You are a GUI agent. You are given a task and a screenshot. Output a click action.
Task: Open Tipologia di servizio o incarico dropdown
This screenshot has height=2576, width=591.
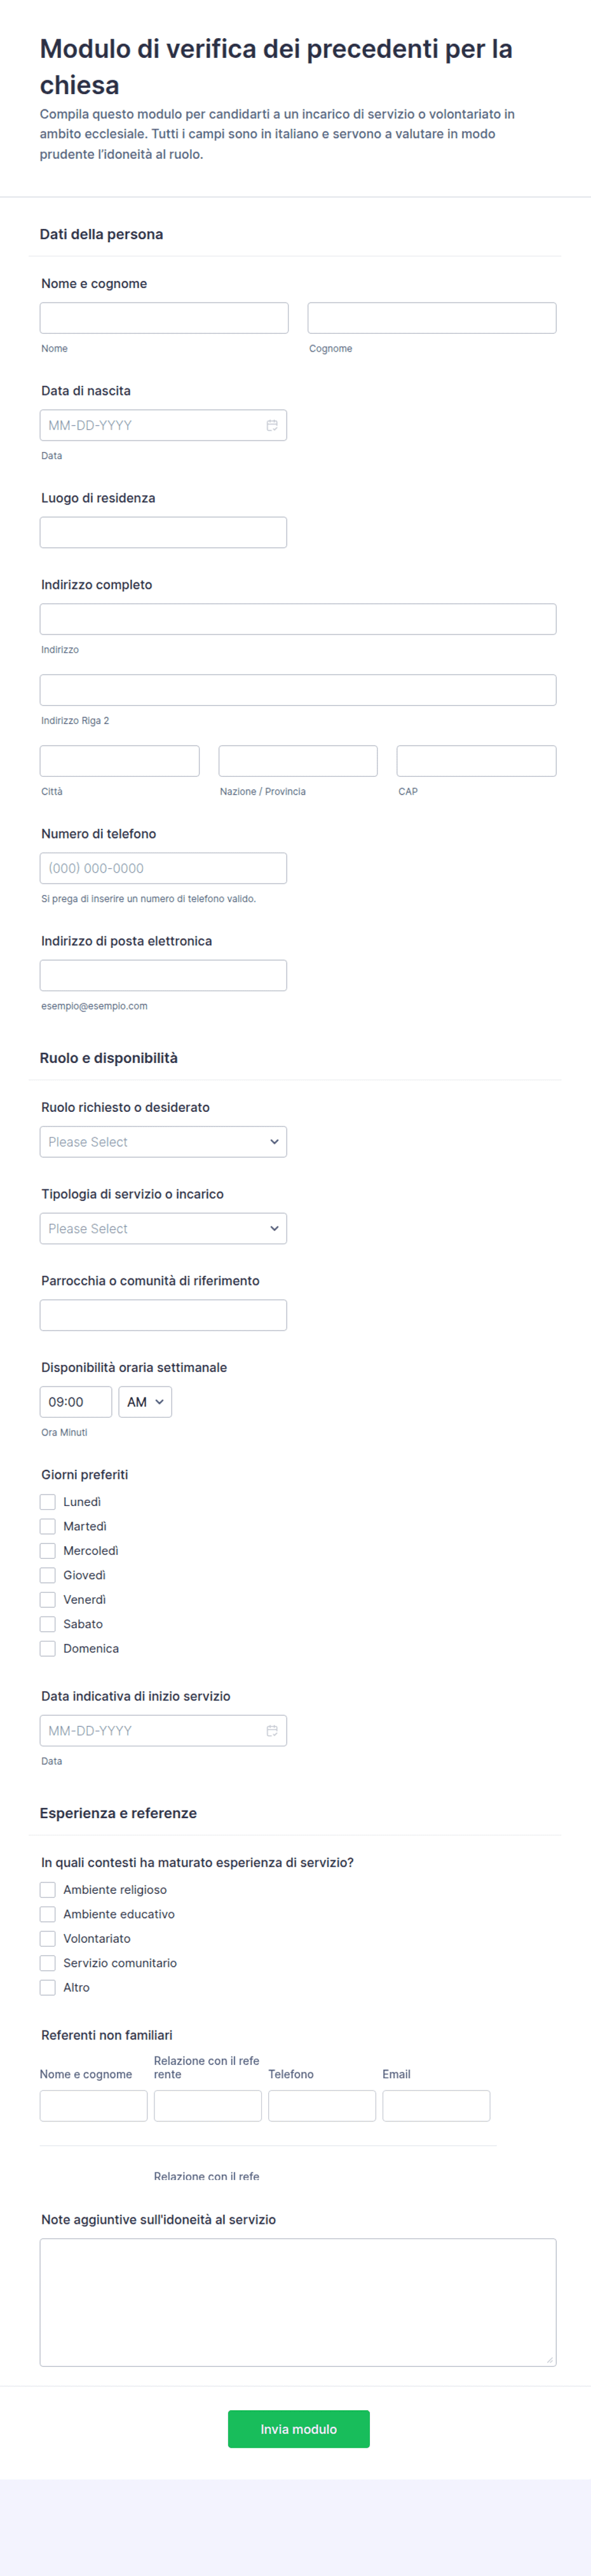pos(163,1228)
